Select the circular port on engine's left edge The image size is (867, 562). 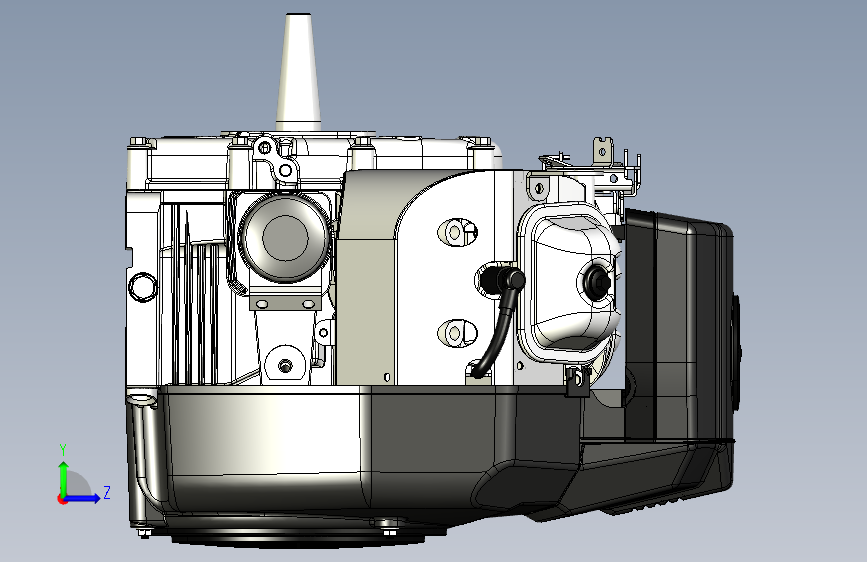[143, 287]
